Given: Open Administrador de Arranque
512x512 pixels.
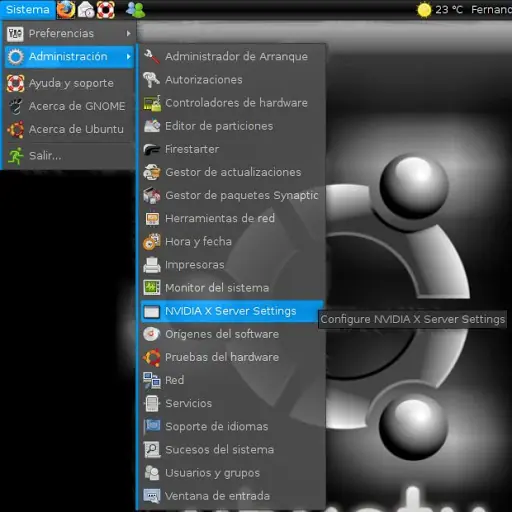Looking at the screenshot, I should pyautogui.click(x=232, y=57).
